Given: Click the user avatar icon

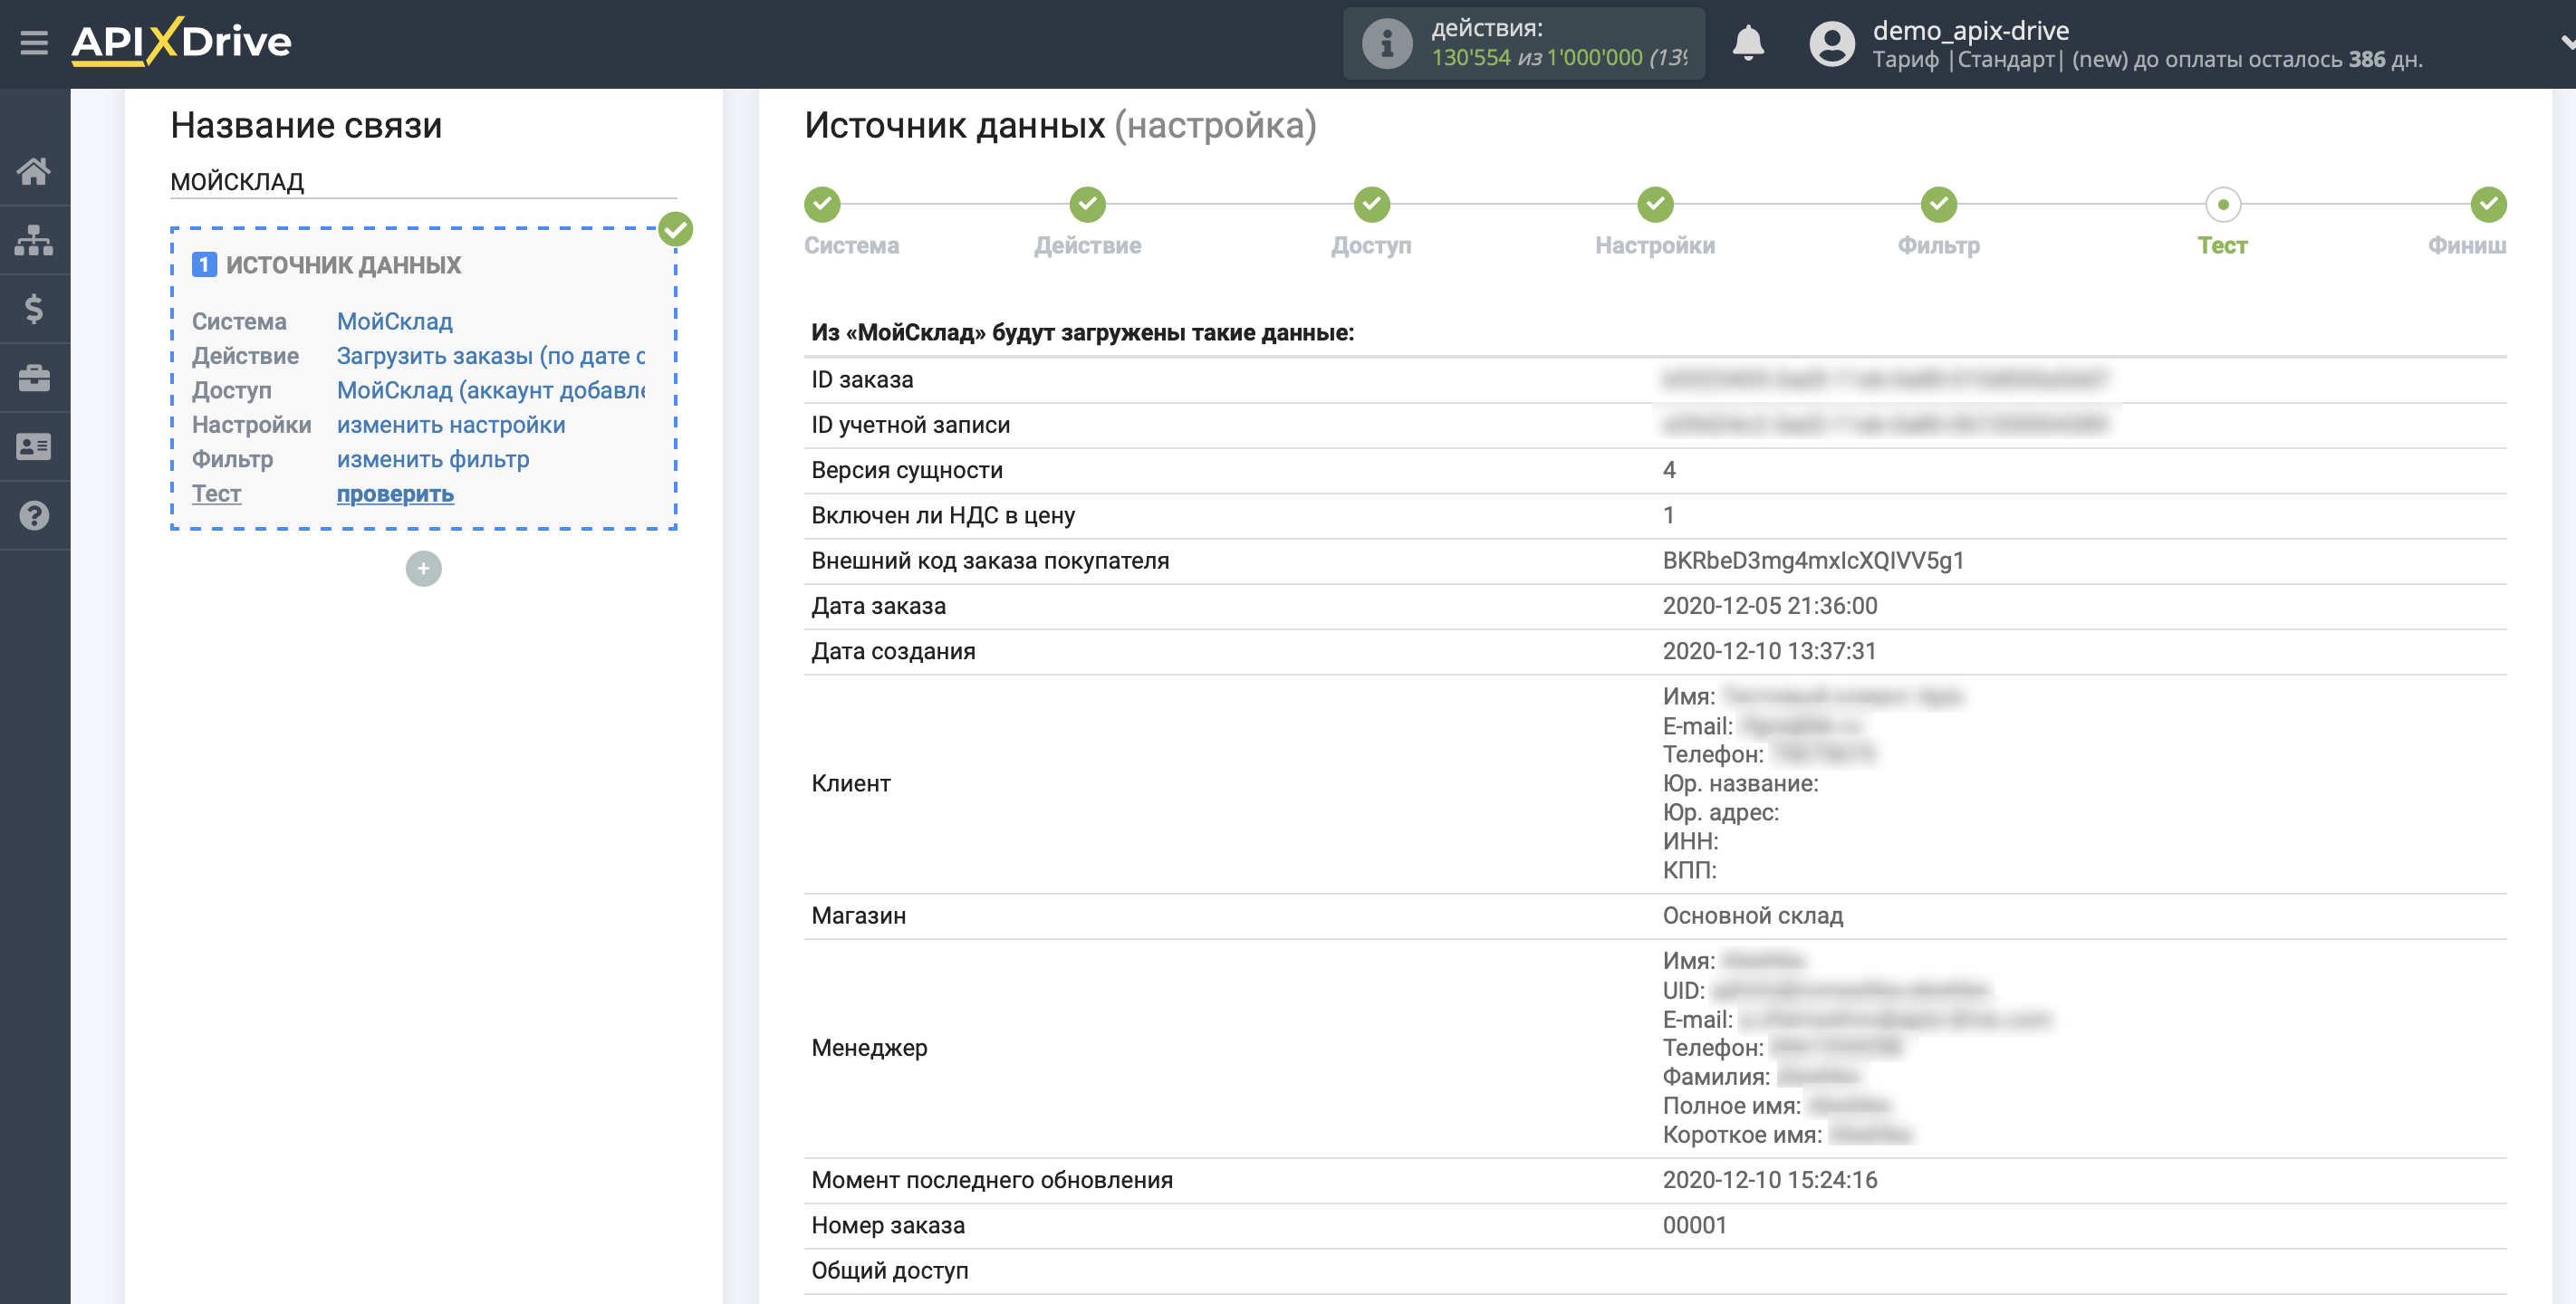Looking at the screenshot, I should 1832,44.
